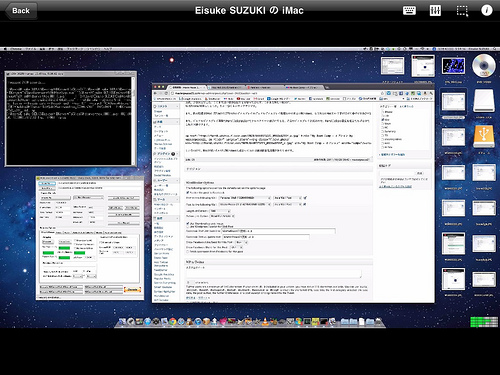Image resolution: width=500 pixels, height=375 pixels.
Task: Go back with Chrome's back arrow
Action: click(x=156, y=94)
